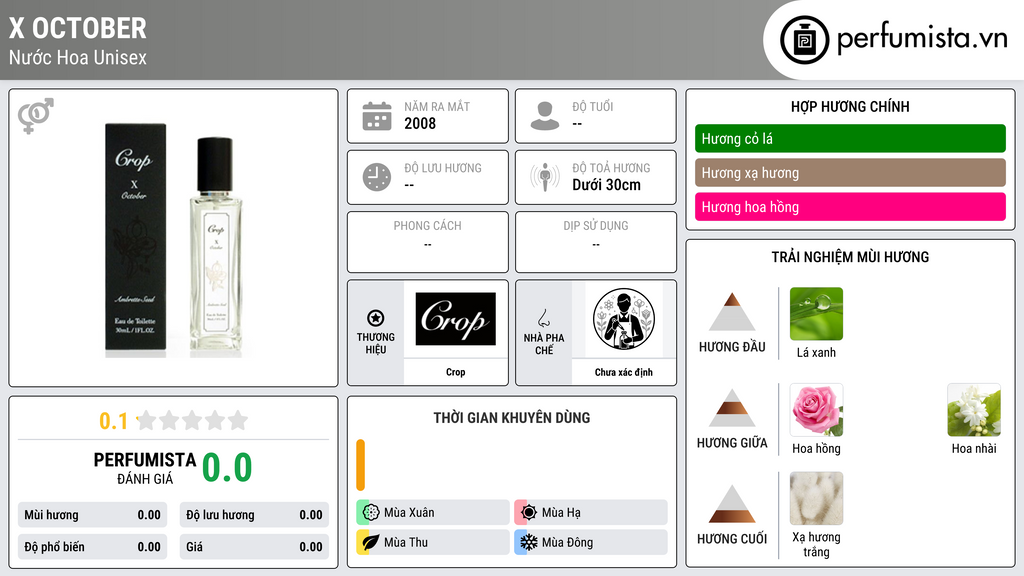Click the Mùa Đông season label
This screenshot has height=576, width=1024.
(x=567, y=542)
